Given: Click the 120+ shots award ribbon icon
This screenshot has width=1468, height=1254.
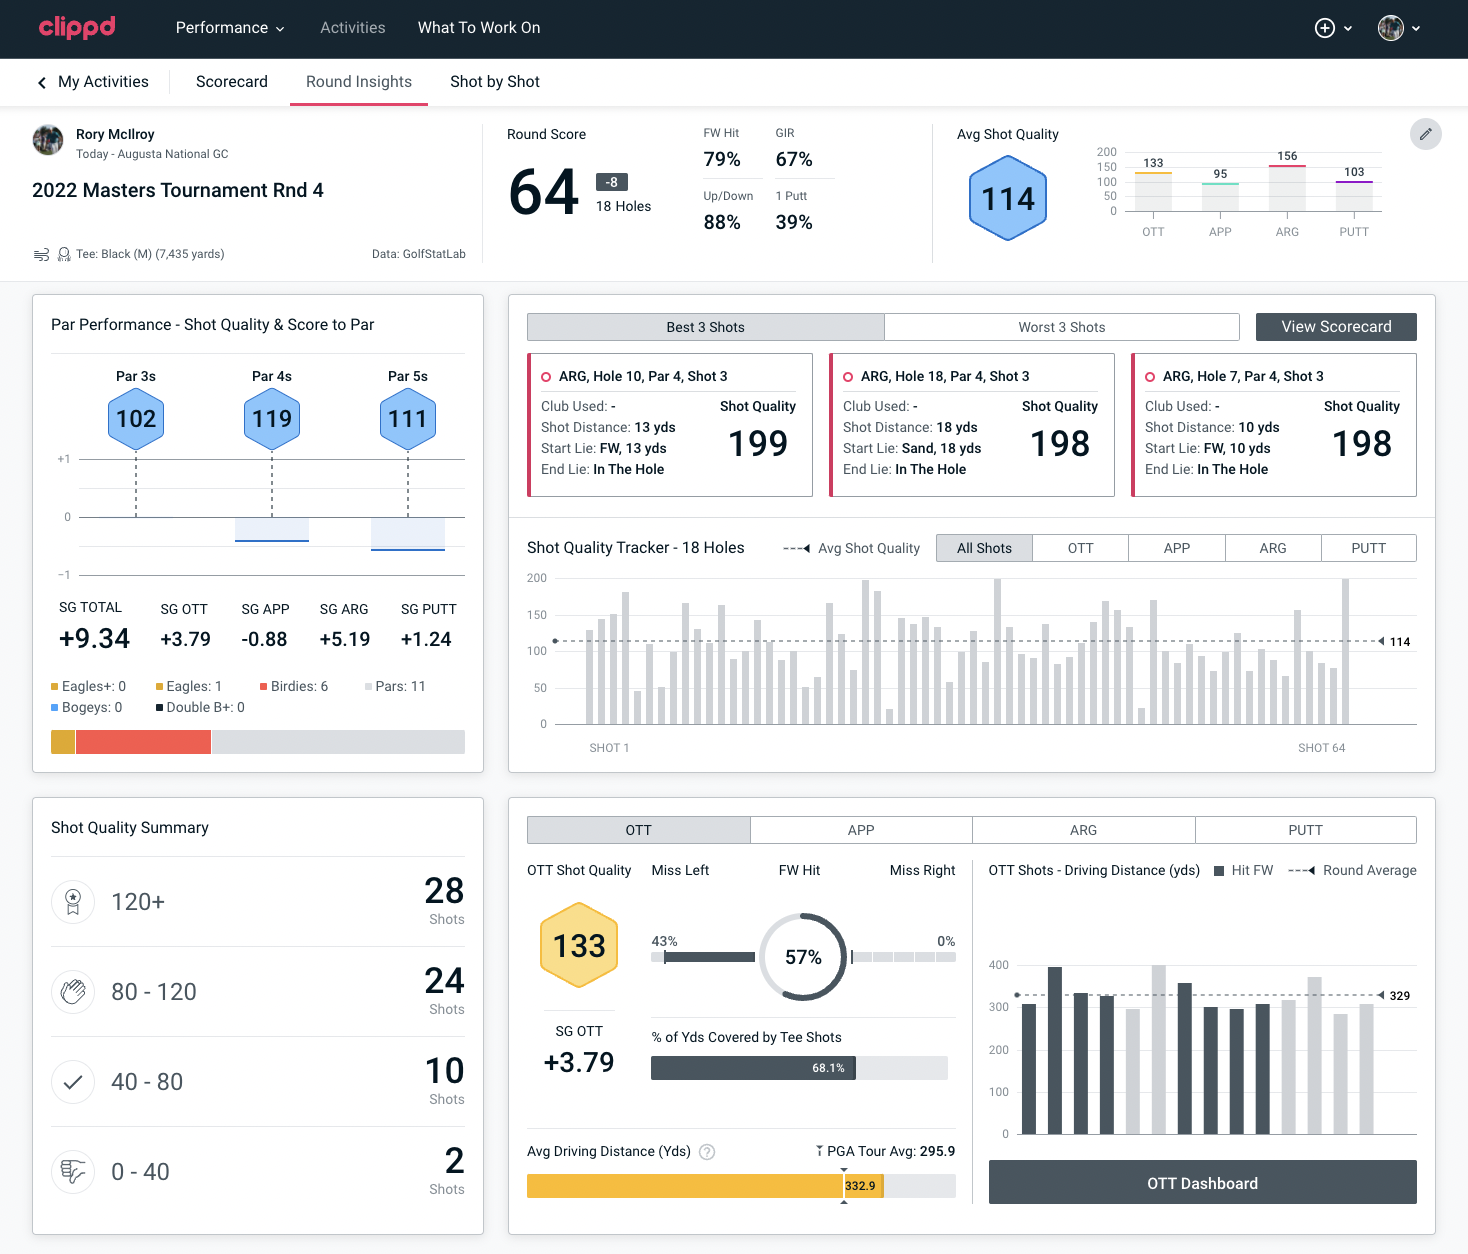Looking at the screenshot, I should [x=73, y=902].
